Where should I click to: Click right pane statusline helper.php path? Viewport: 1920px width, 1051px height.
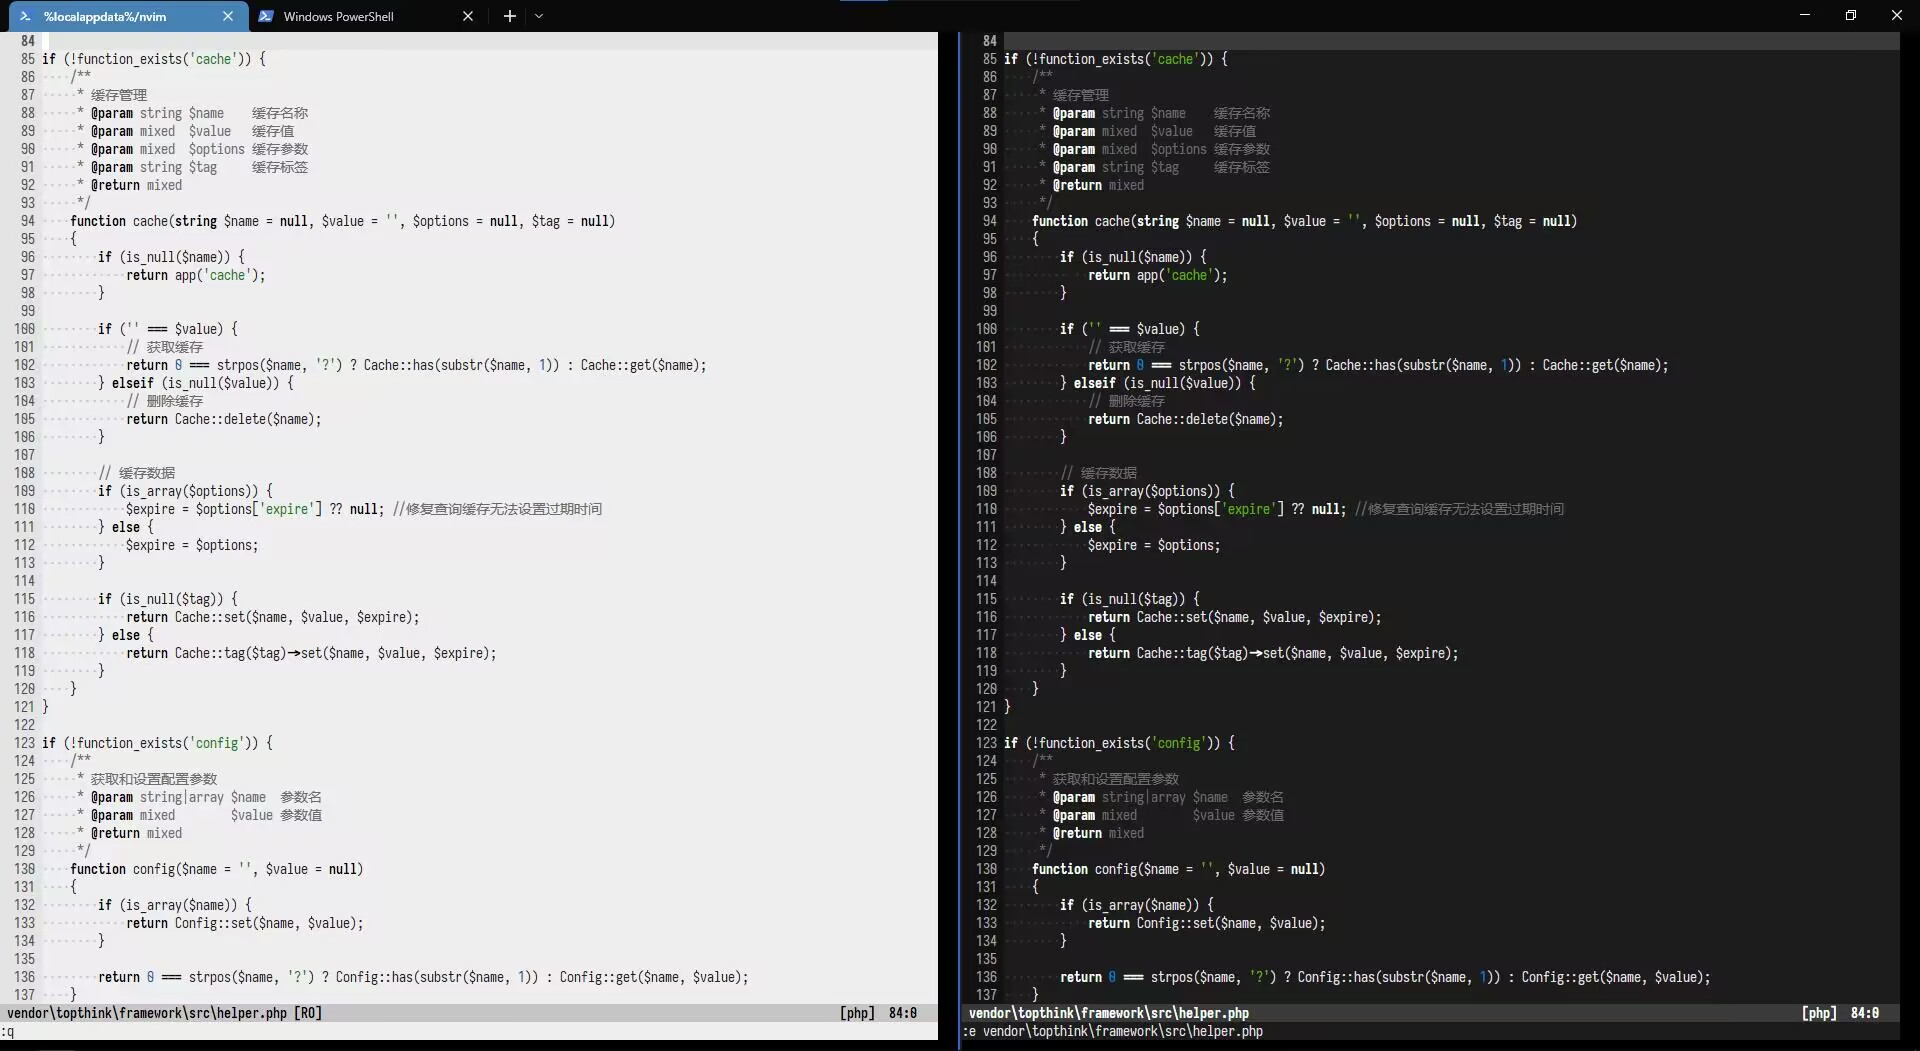tap(1109, 1013)
